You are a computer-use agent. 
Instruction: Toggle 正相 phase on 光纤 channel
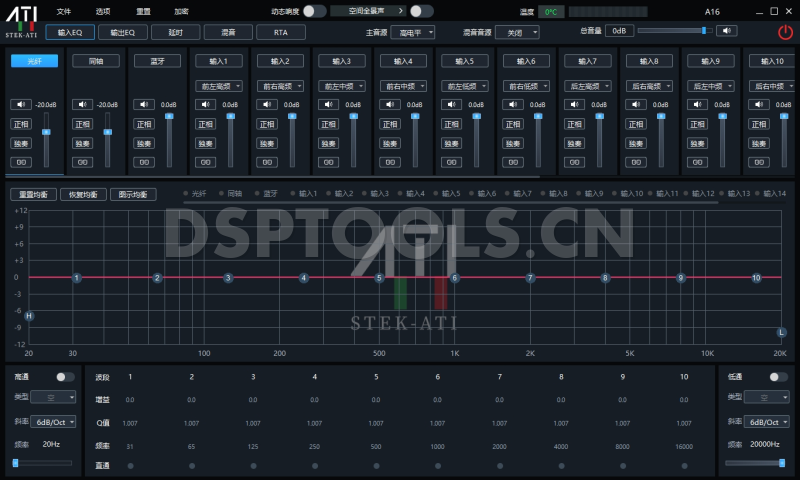pos(21,124)
